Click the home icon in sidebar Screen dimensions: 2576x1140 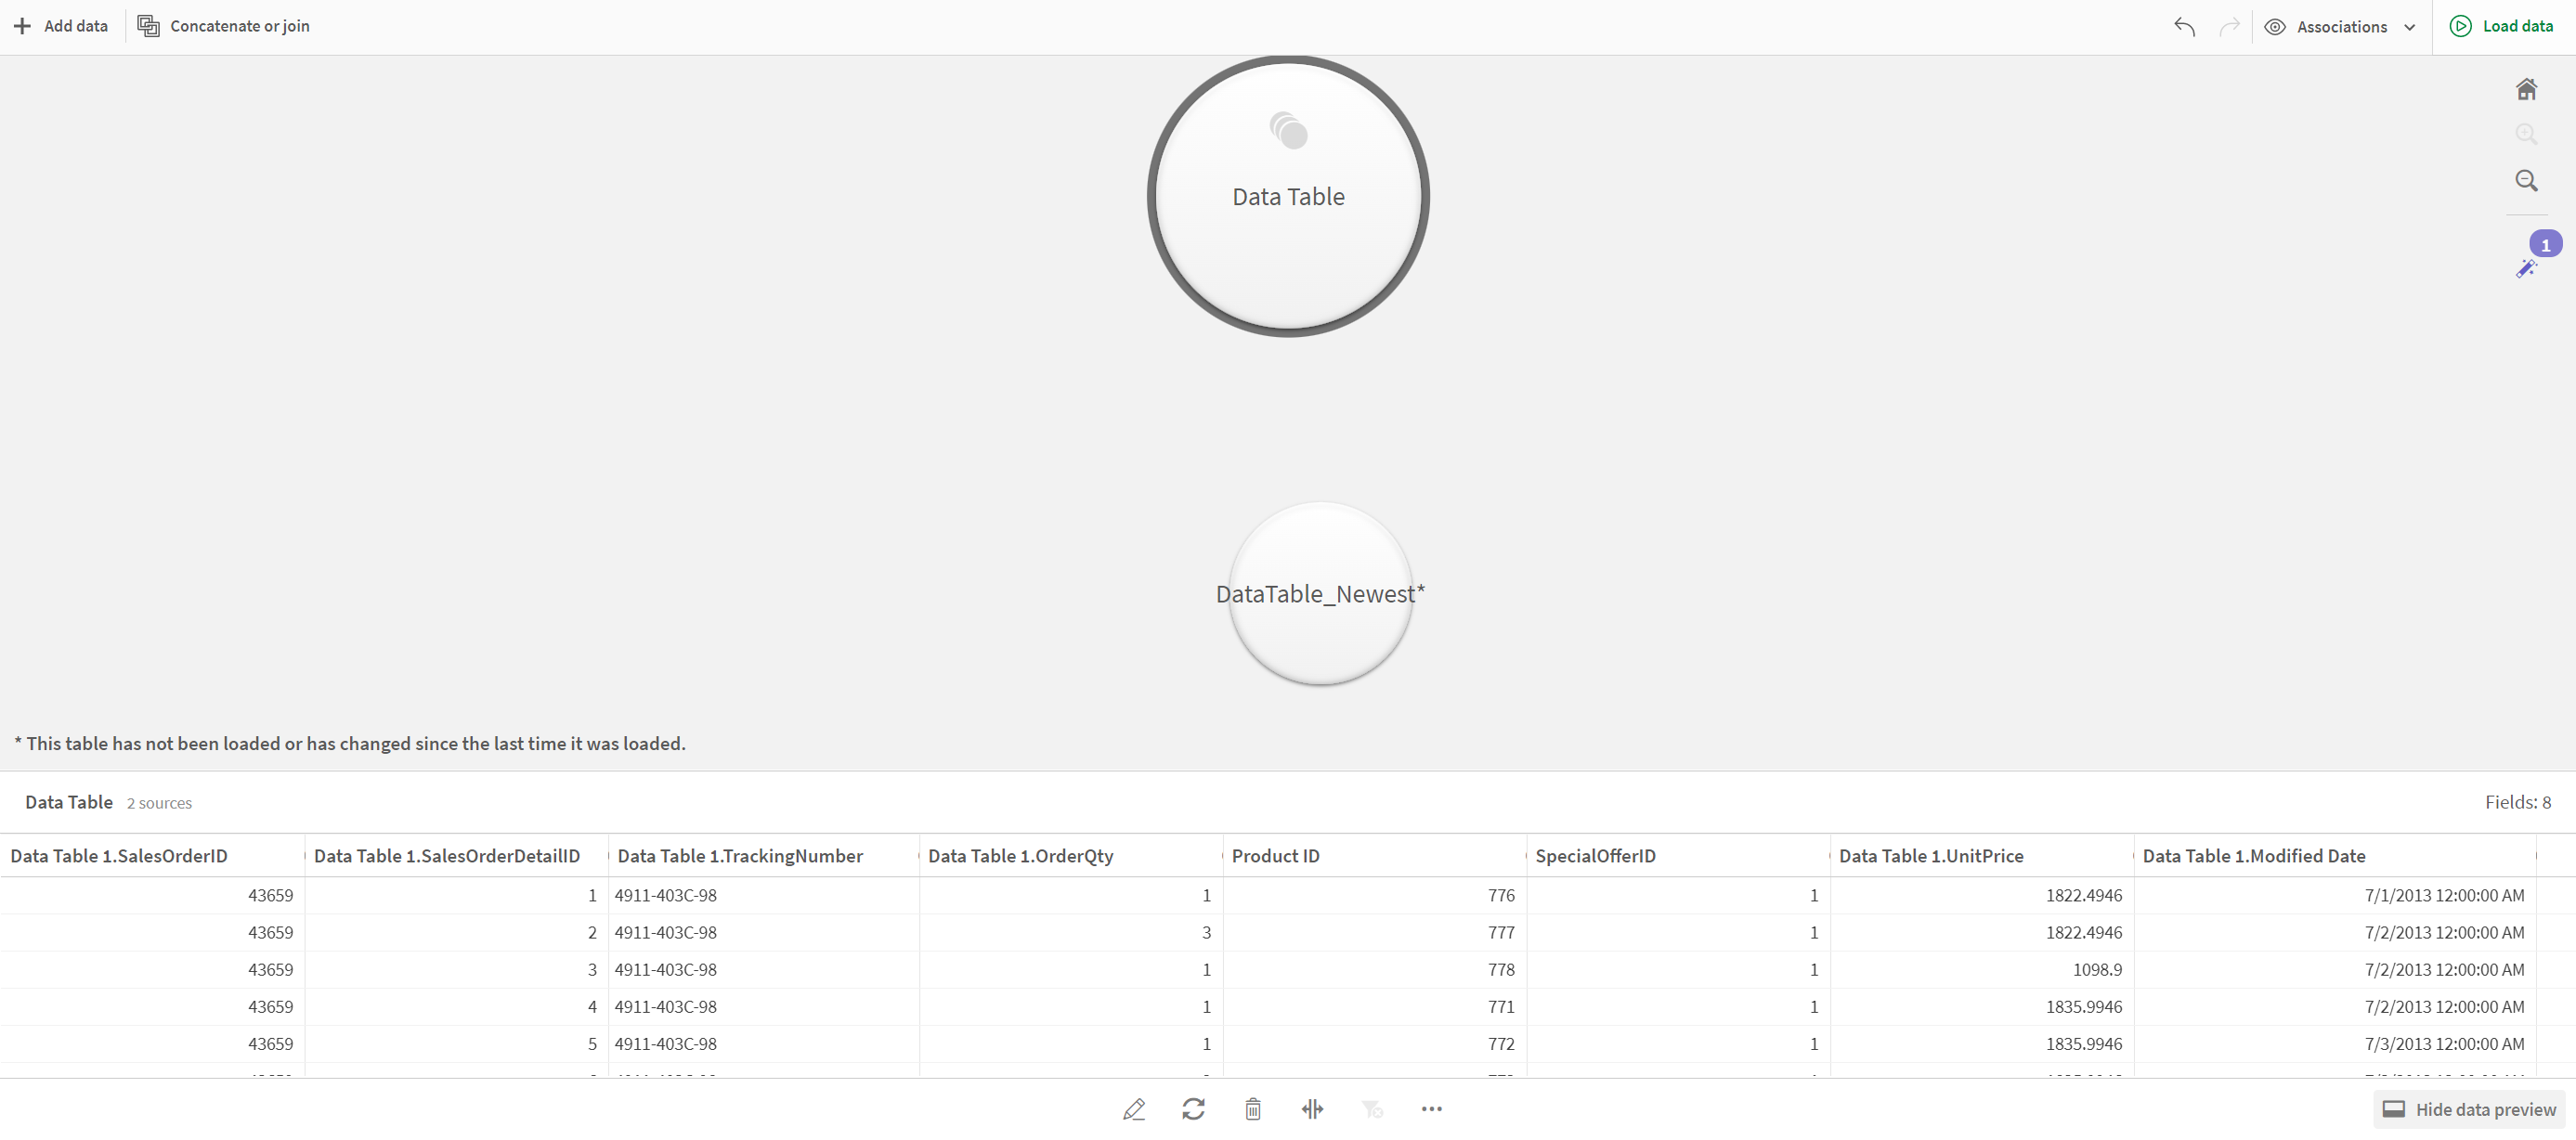(2530, 89)
